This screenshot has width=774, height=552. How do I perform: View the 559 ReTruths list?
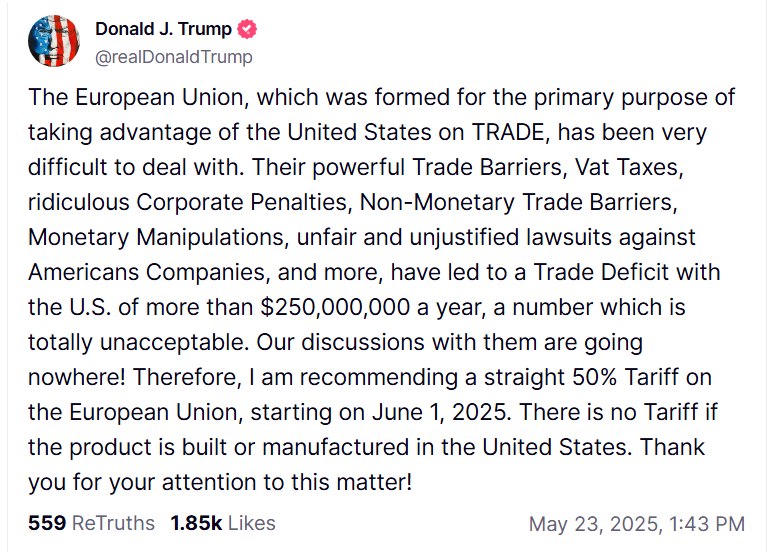point(91,523)
